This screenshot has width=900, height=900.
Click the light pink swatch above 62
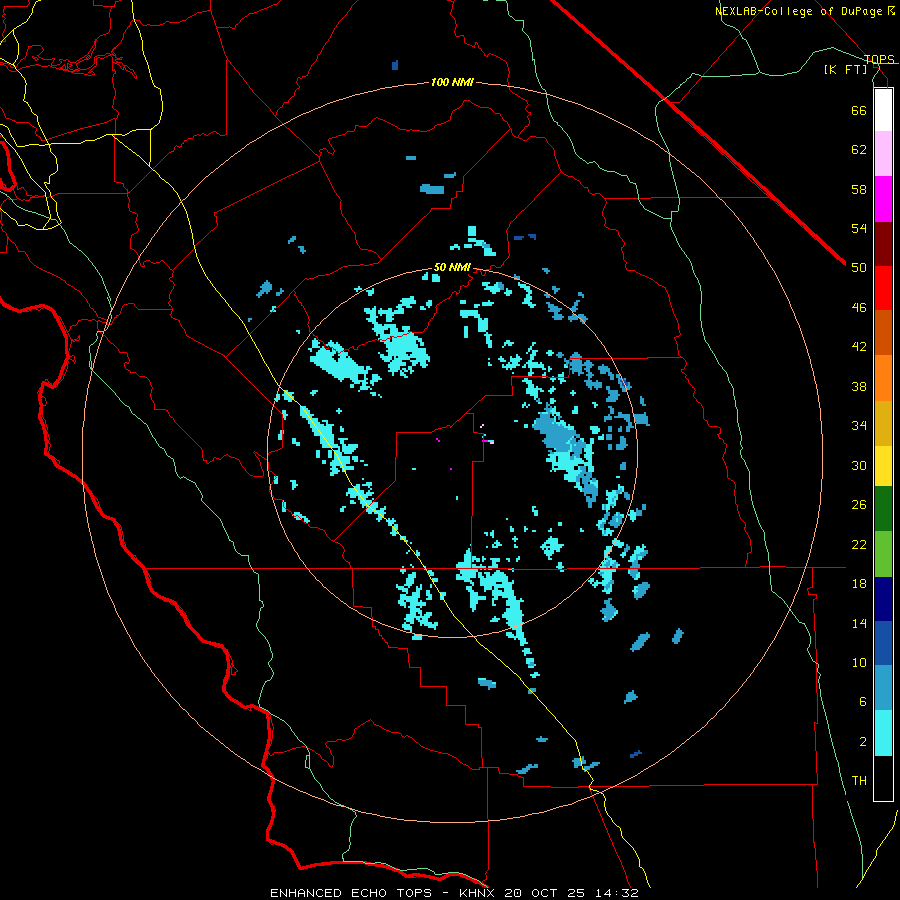(x=883, y=154)
